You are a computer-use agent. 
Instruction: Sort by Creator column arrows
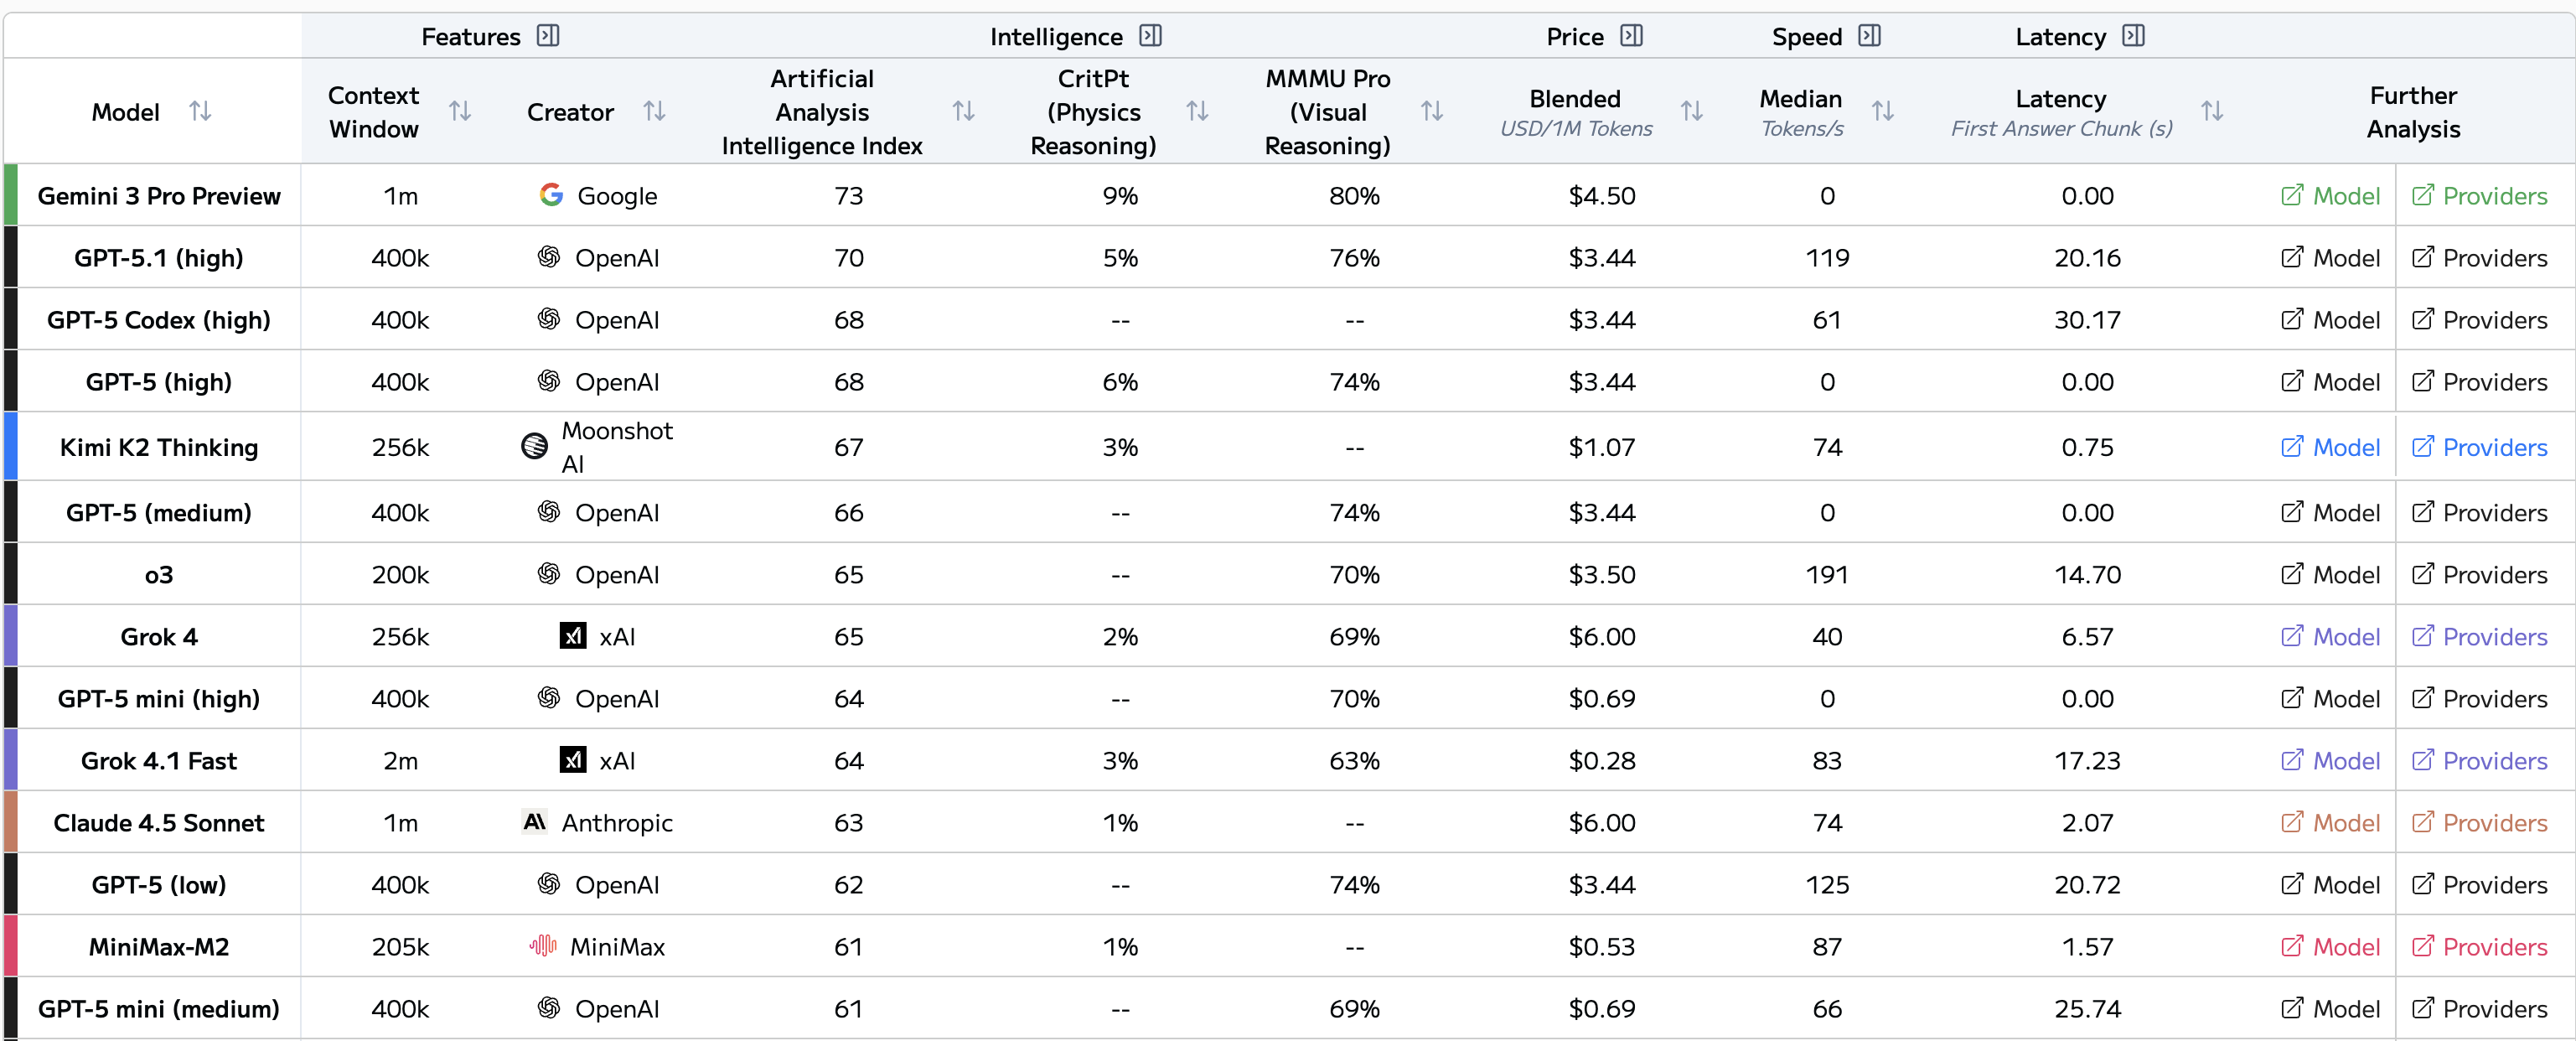coord(654,111)
